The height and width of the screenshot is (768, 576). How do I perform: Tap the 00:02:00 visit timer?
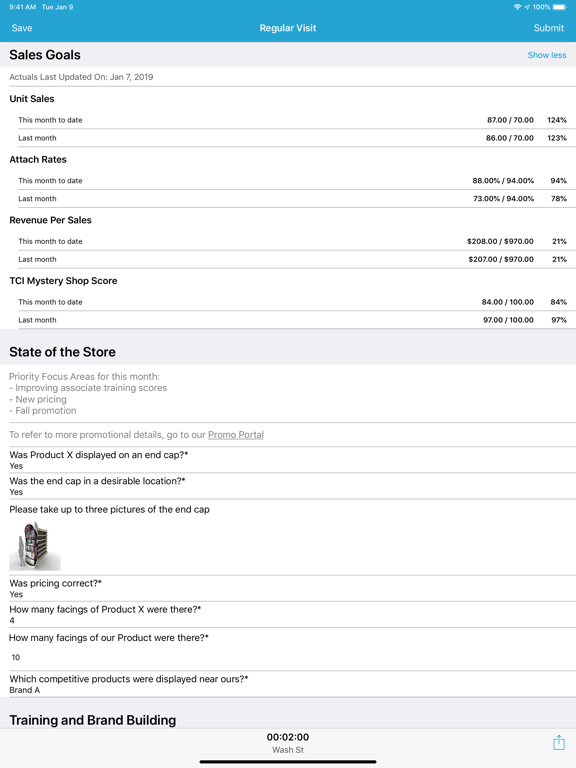point(288,737)
